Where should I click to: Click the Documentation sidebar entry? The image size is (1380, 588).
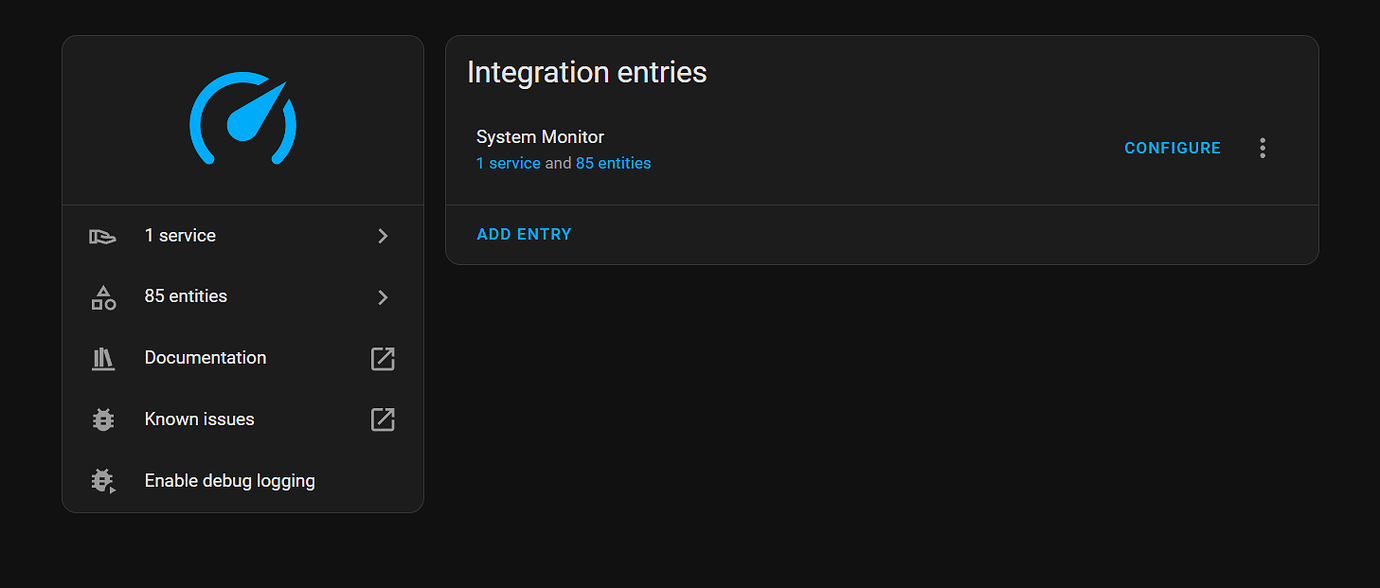(205, 357)
